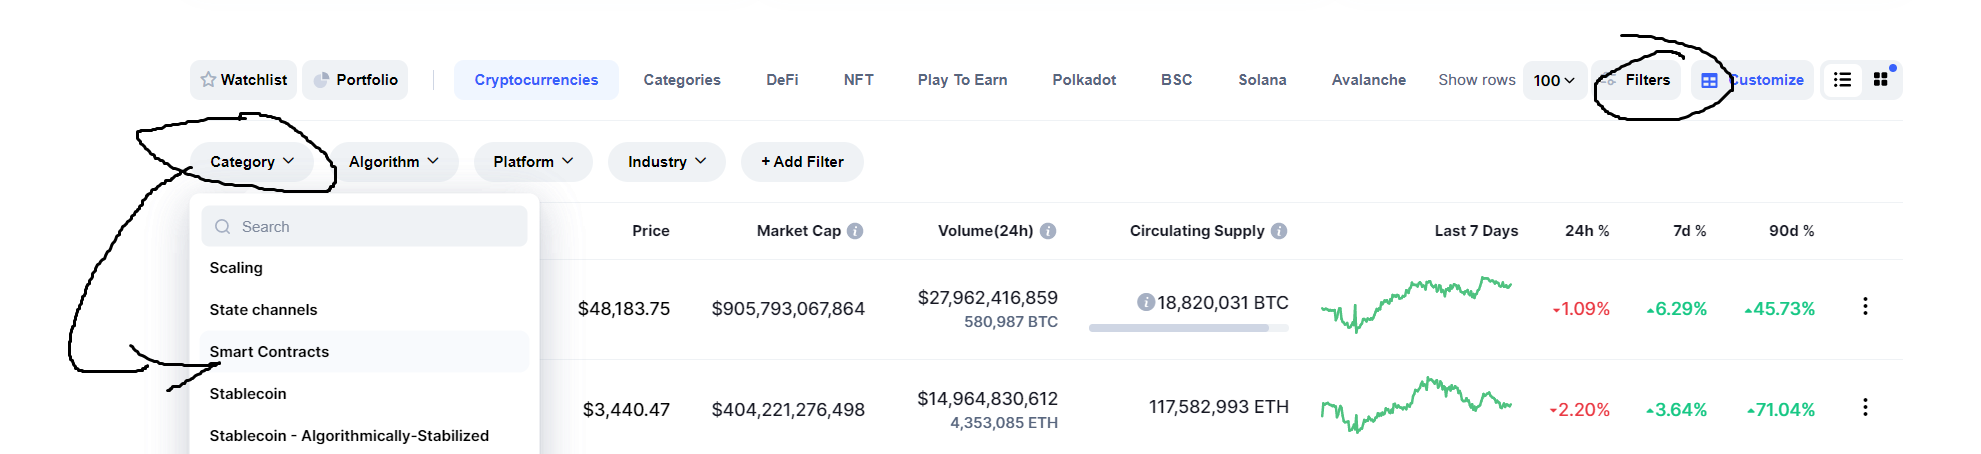Toggle the Filters button
The width and height of the screenshot is (1981, 454).
pyautogui.click(x=1636, y=80)
